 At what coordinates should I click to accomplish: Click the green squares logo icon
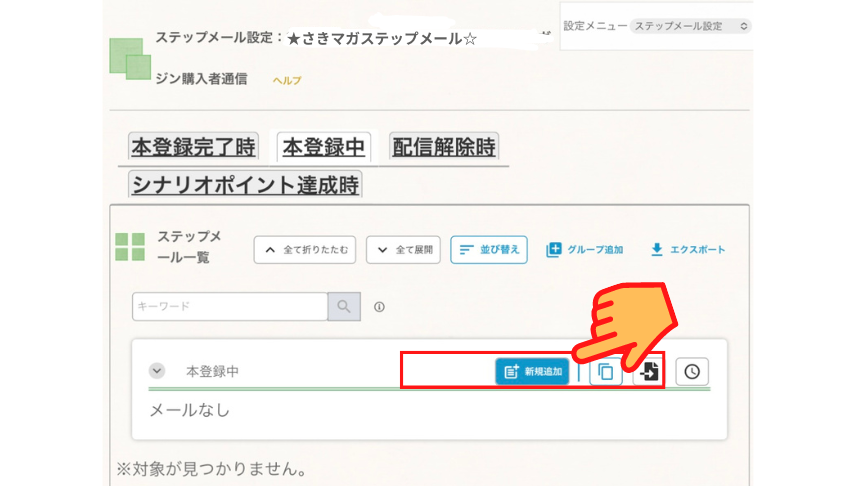pyautogui.click(x=130, y=58)
